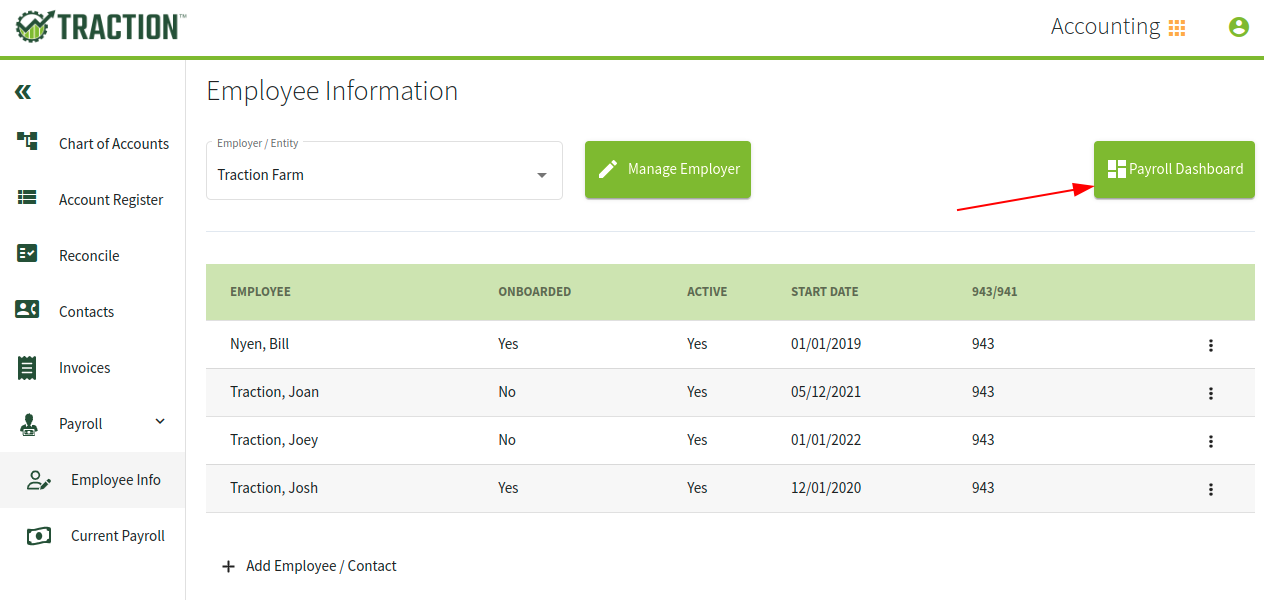Click Onboarded value No for Traction, Joey
The width and height of the screenshot is (1264, 600).
click(507, 440)
